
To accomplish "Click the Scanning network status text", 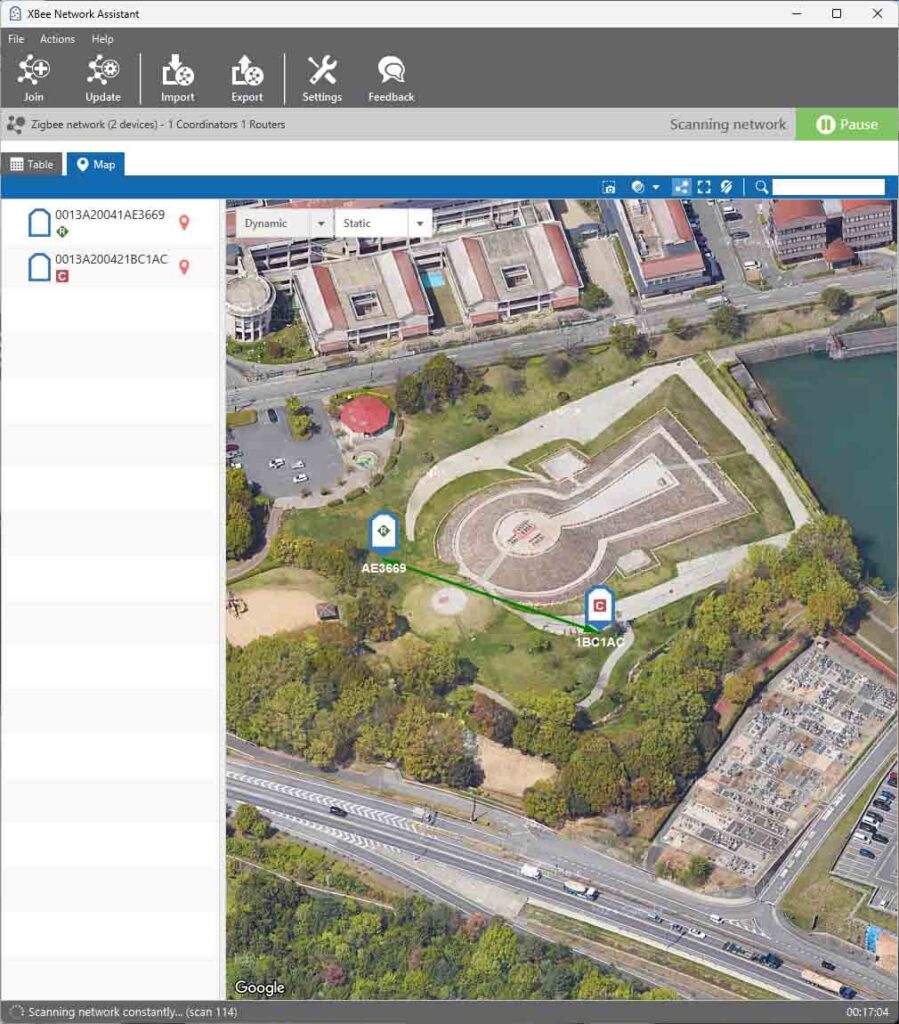I will pos(728,124).
